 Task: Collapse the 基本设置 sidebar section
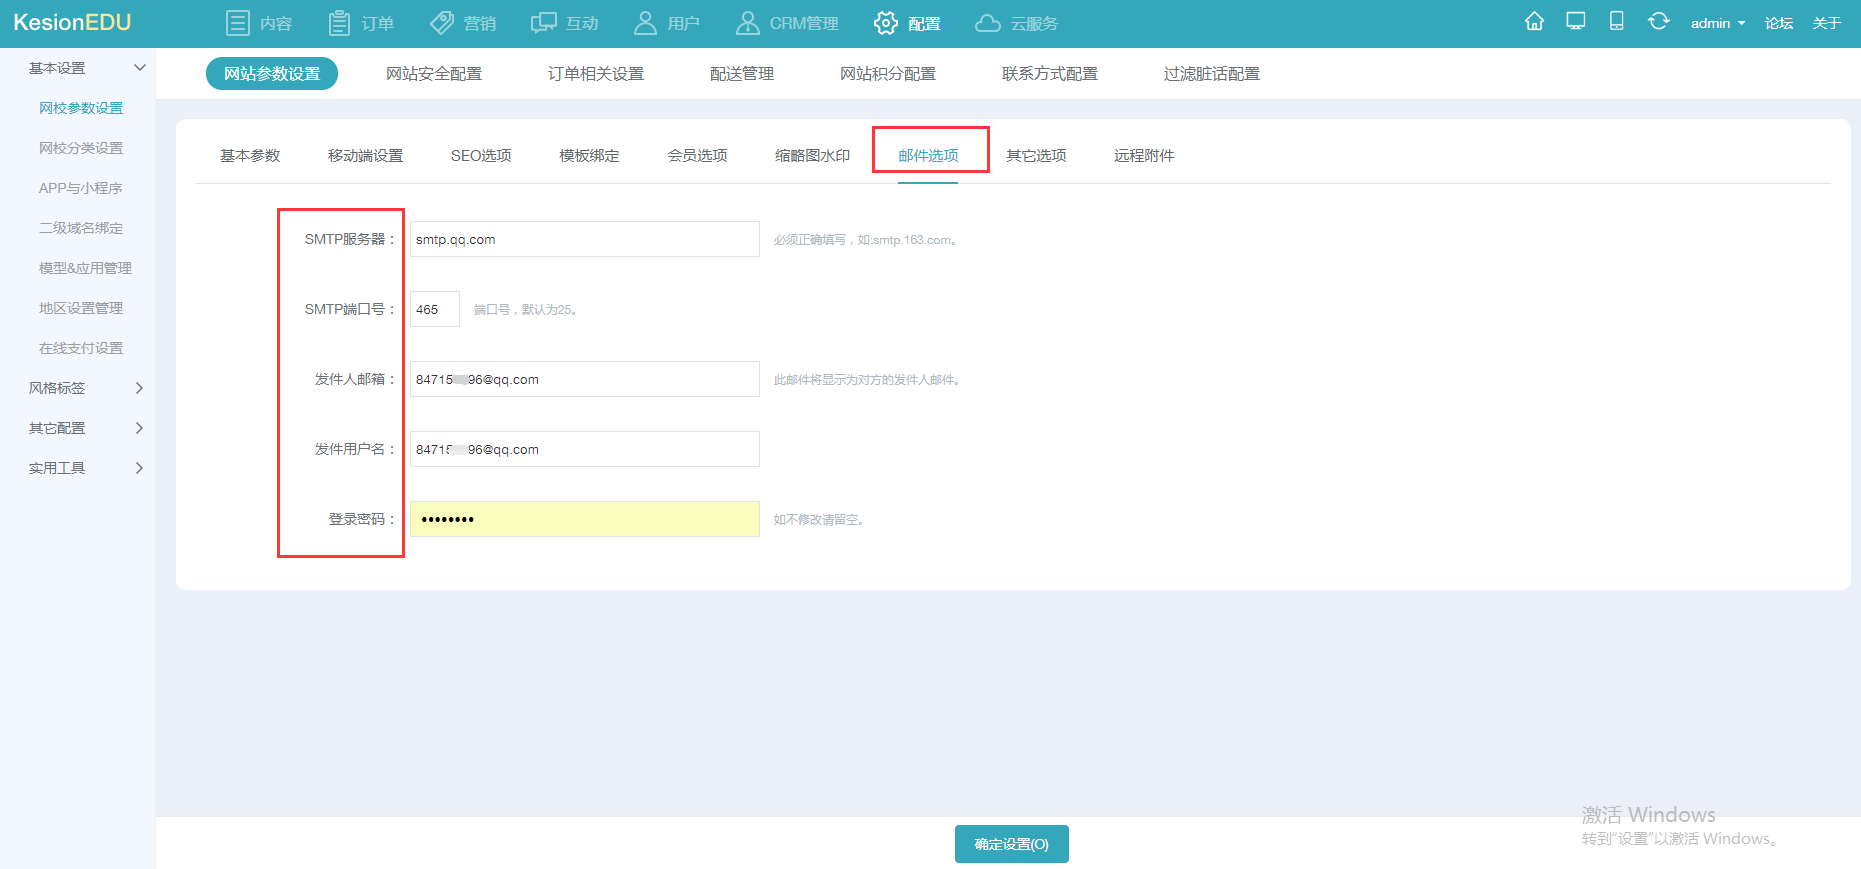click(139, 68)
